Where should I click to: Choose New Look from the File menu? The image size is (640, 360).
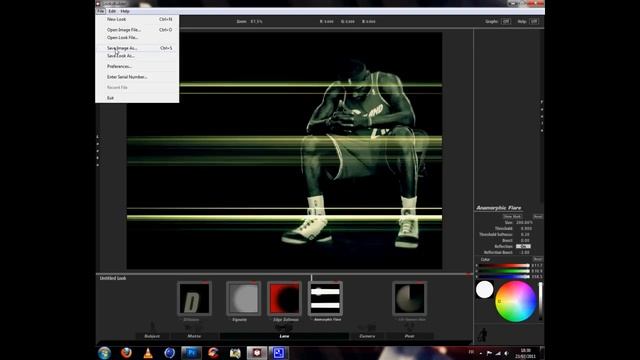(x=137, y=19)
